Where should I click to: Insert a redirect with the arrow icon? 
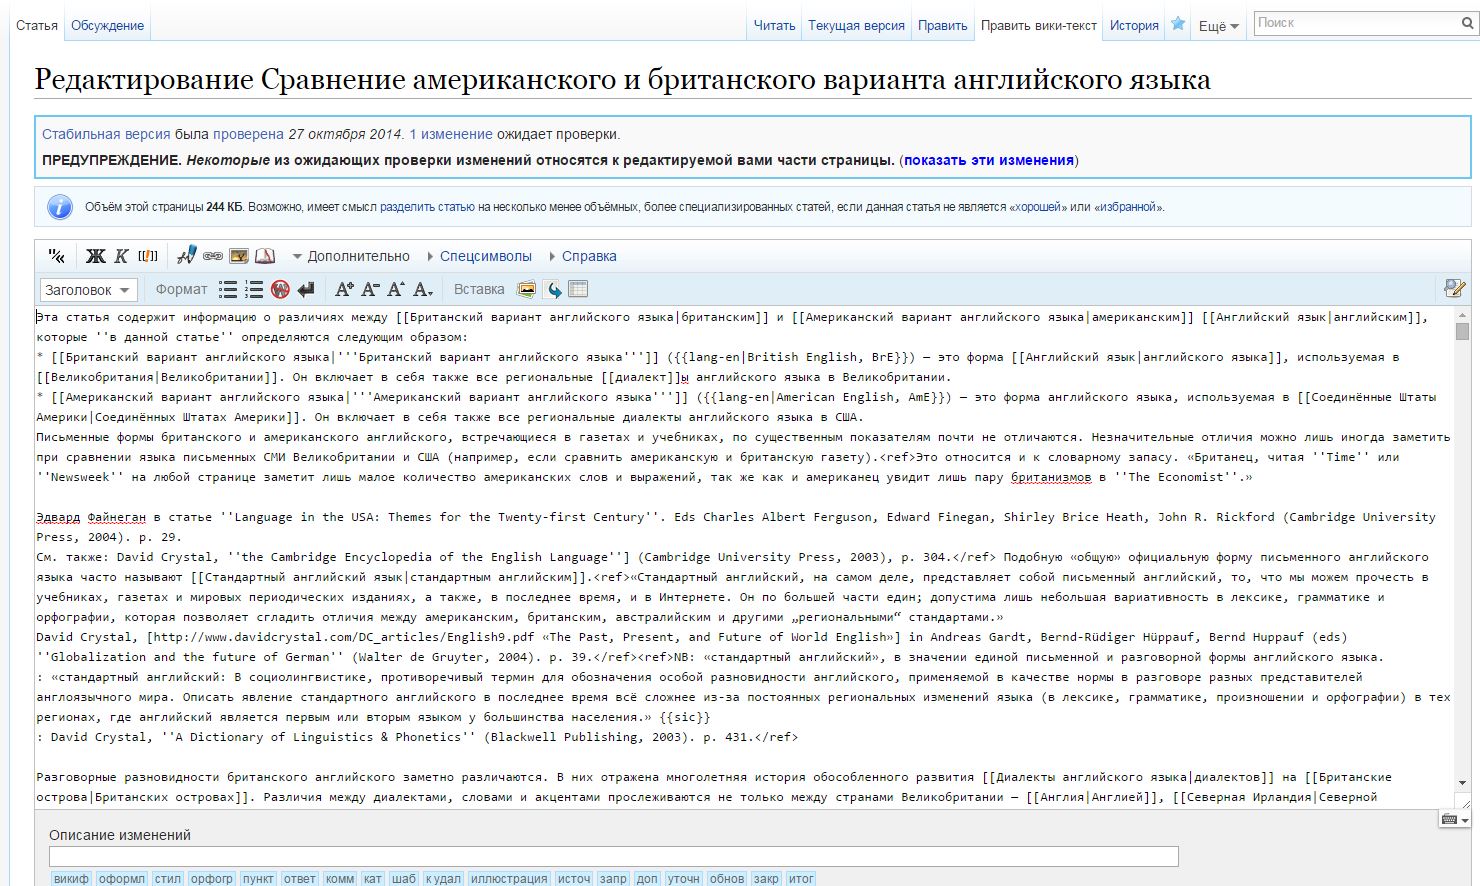(553, 289)
